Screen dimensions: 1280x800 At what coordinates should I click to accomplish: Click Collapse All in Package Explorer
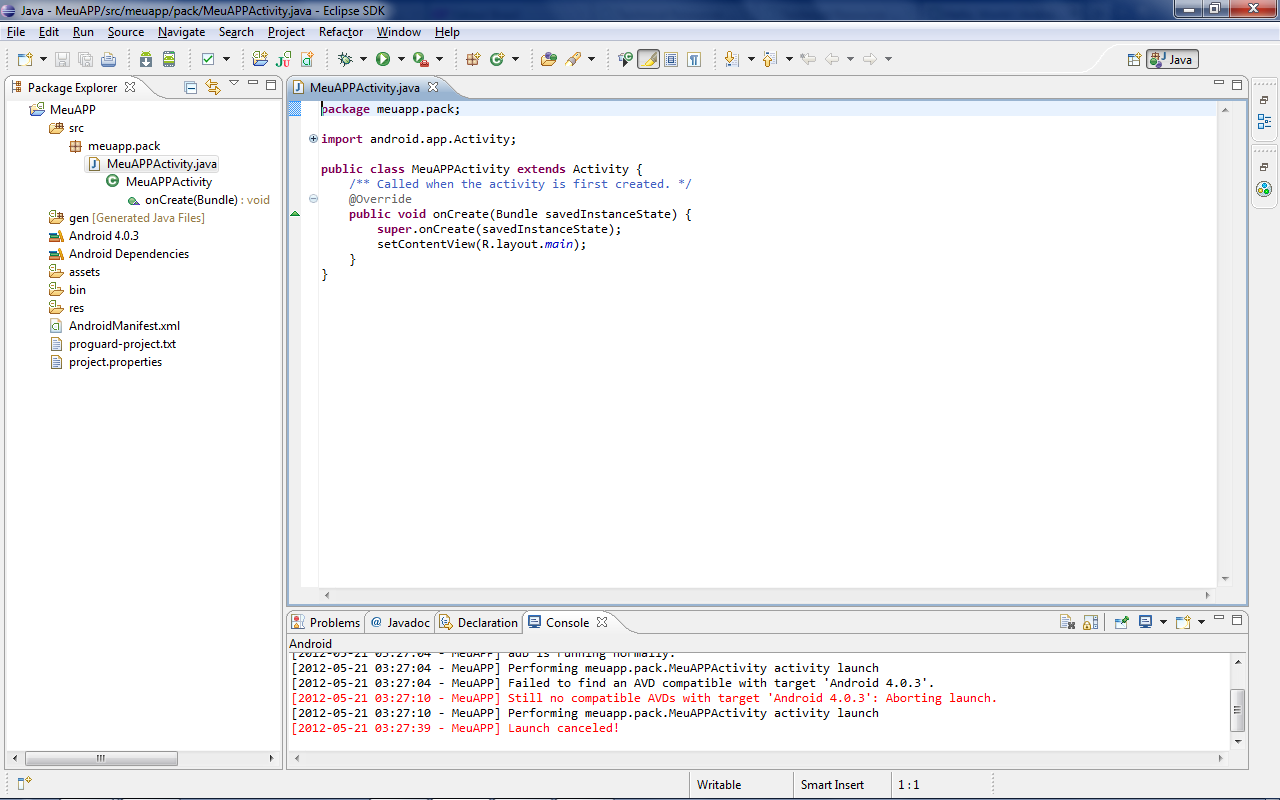tap(191, 87)
